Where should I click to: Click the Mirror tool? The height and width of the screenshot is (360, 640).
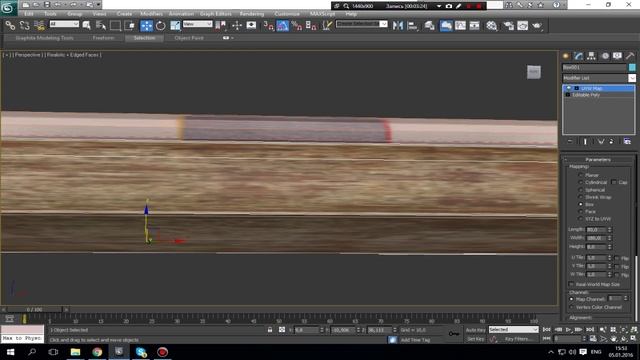pyautogui.click(x=398, y=26)
